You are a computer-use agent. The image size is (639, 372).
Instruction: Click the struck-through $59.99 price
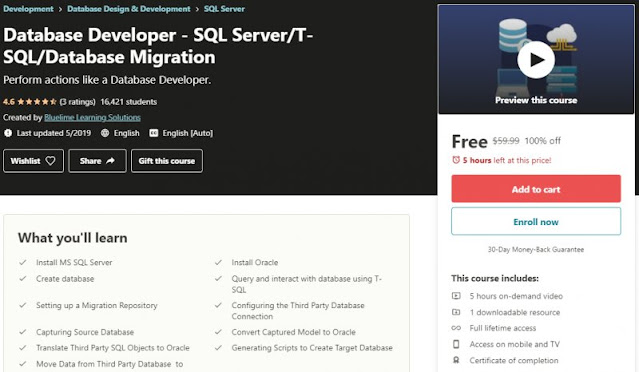[506, 141]
